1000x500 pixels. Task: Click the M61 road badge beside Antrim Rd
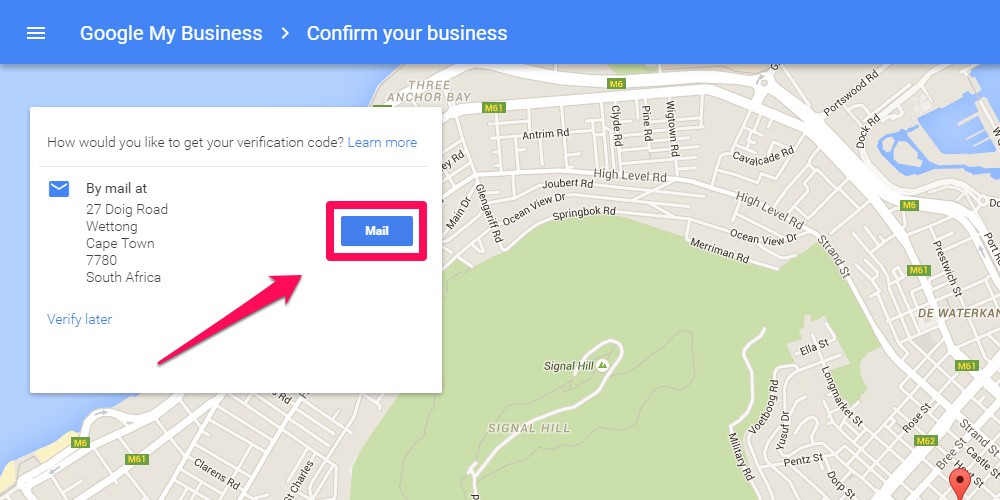(494, 108)
